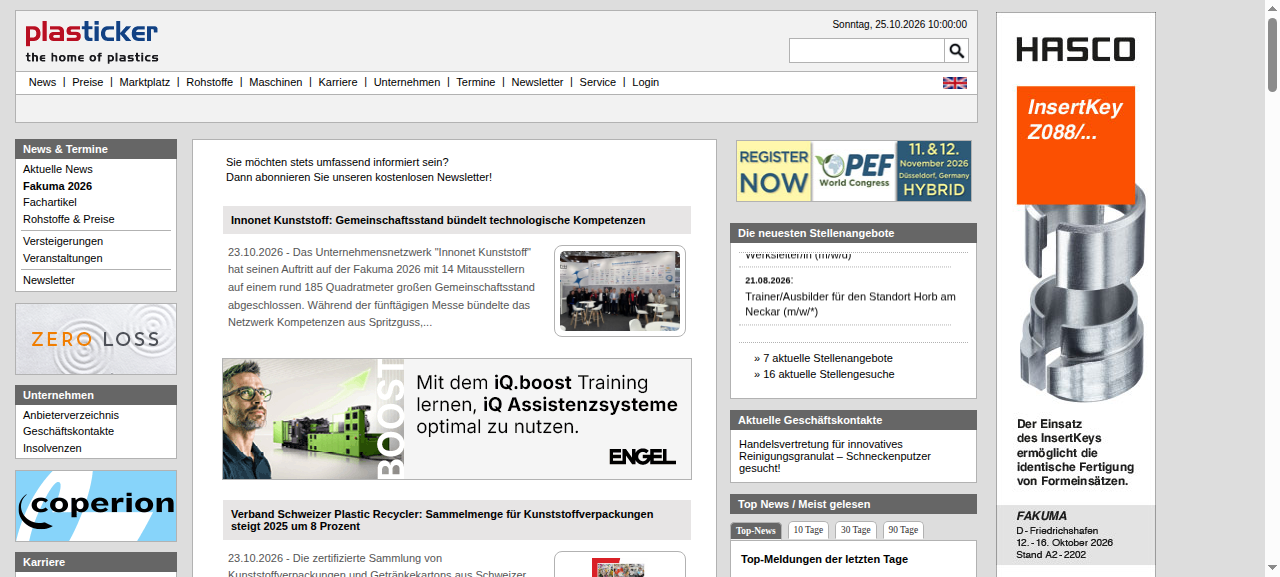Switch to the 30 Tage tab
Viewport: 1280px width, 577px height.
click(856, 530)
